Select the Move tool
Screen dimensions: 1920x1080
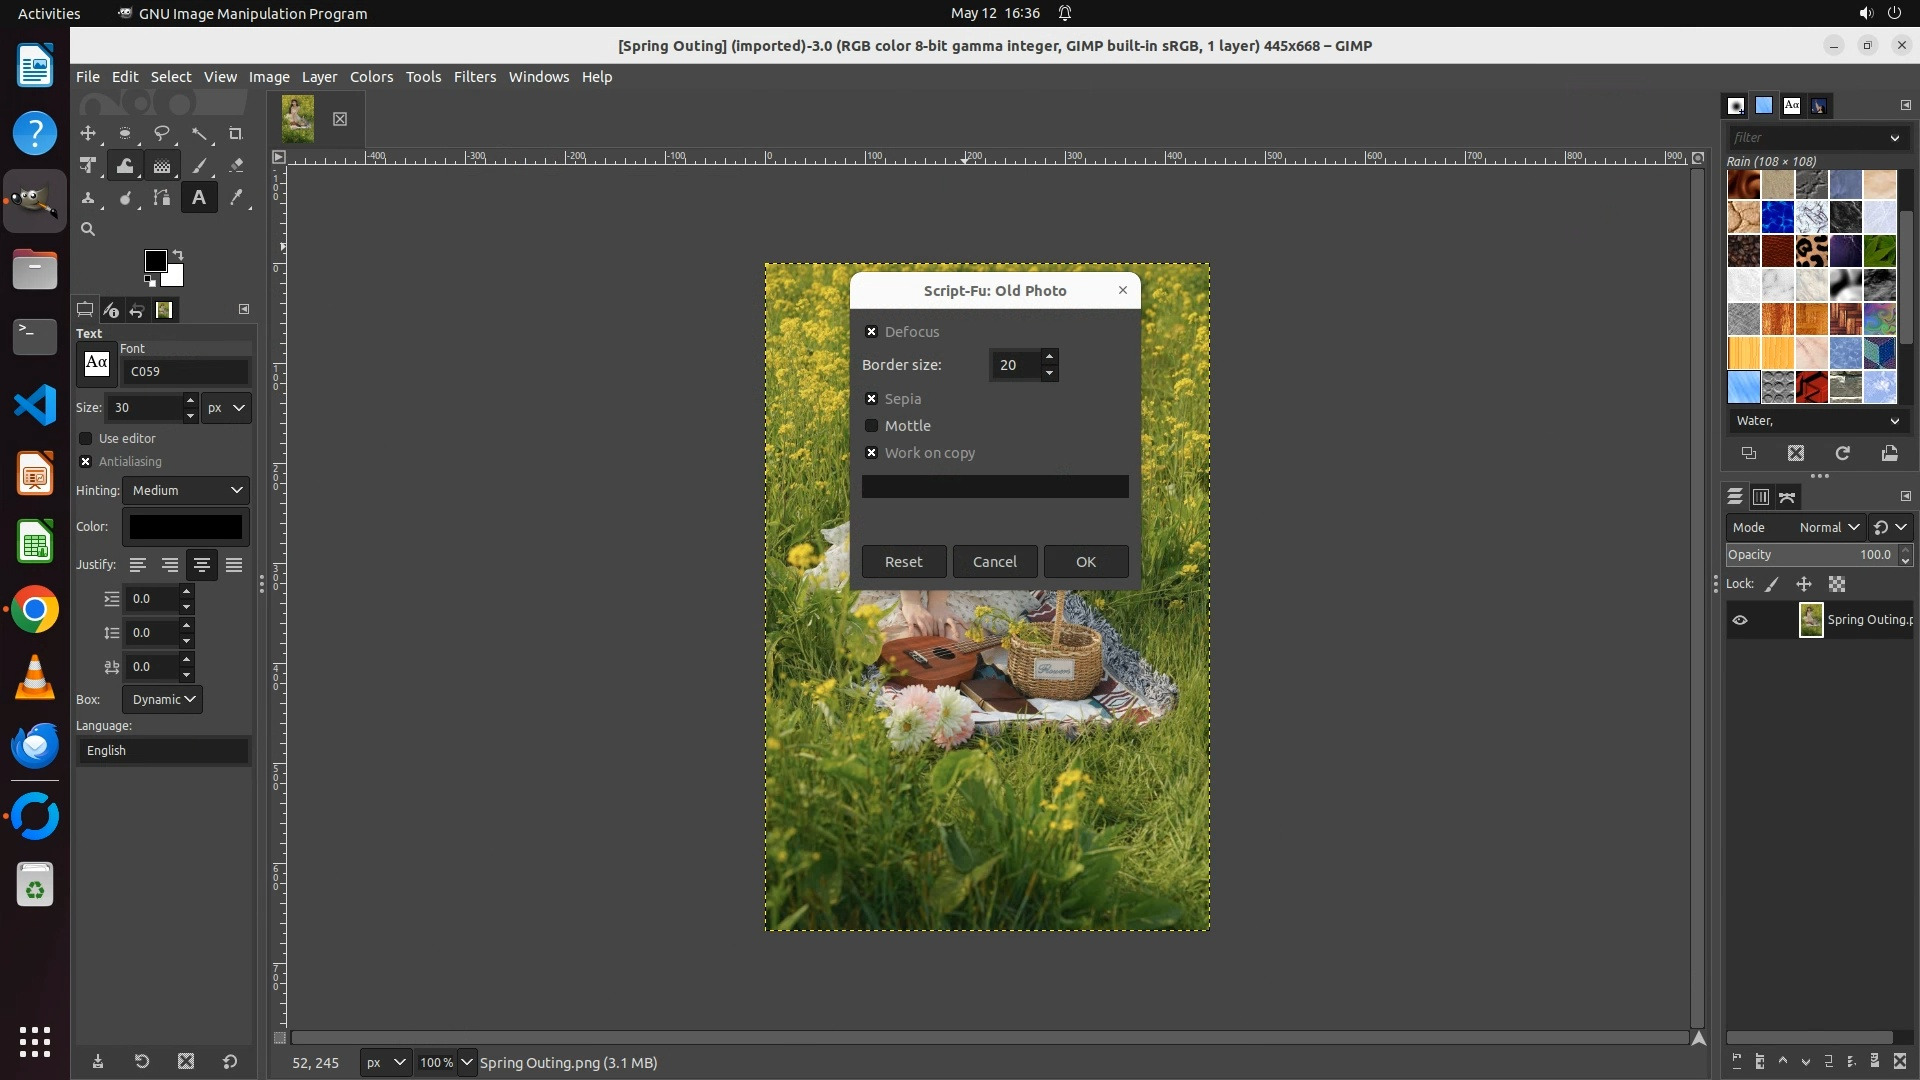tap(88, 133)
